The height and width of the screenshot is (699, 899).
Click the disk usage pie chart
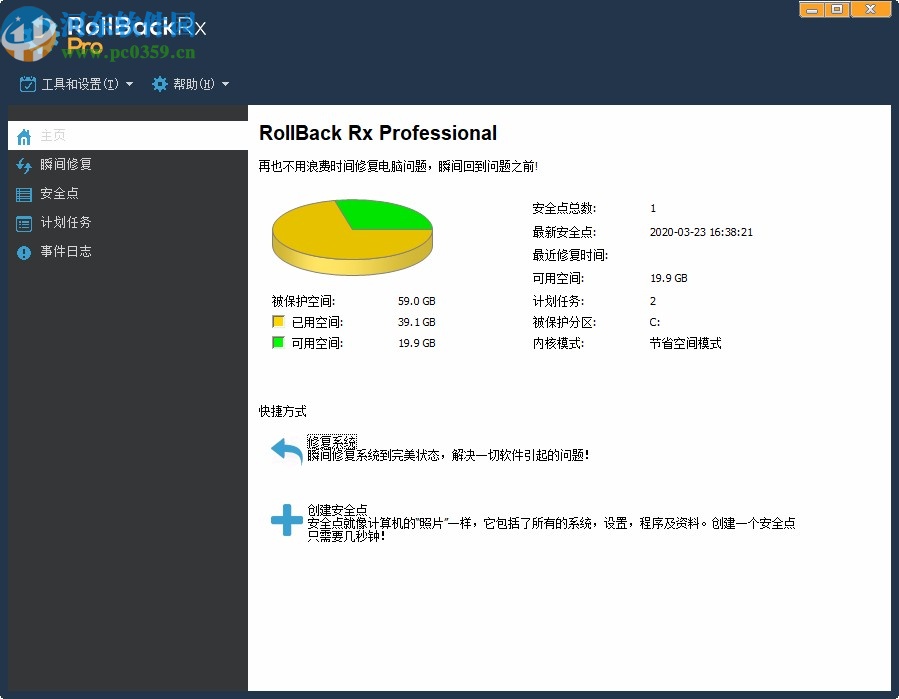352,235
